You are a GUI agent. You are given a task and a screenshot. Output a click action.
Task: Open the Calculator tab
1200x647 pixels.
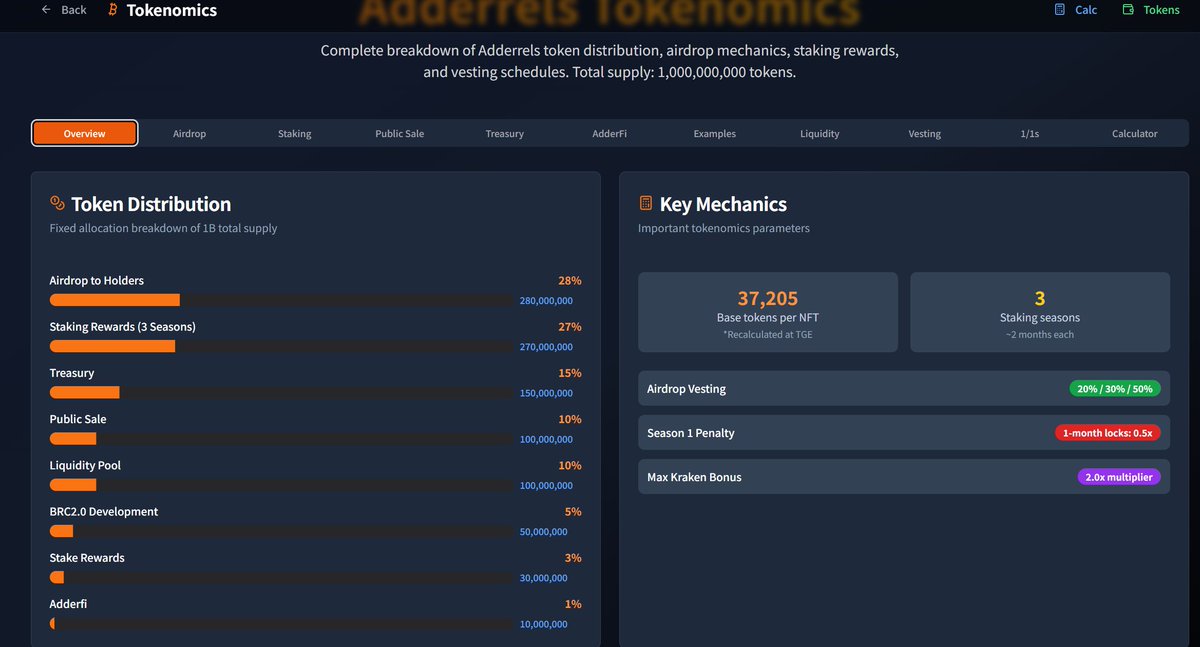point(1135,133)
